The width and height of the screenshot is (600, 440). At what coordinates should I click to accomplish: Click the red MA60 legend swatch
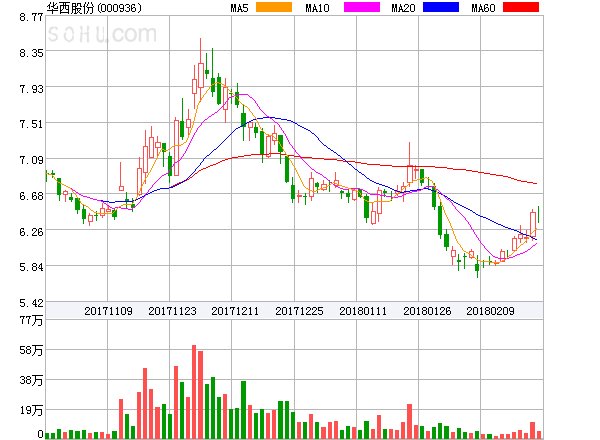tap(520, 8)
